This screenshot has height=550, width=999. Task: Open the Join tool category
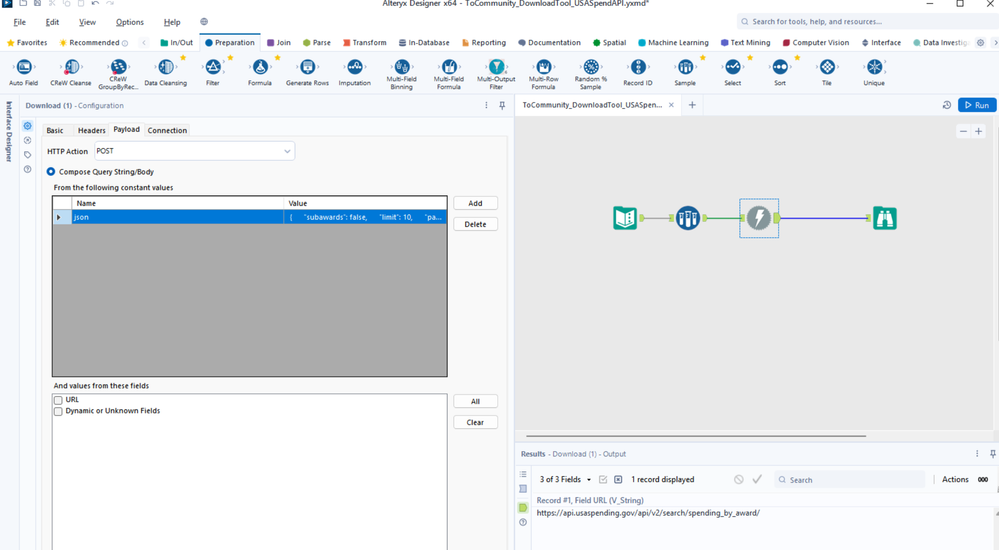279,43
